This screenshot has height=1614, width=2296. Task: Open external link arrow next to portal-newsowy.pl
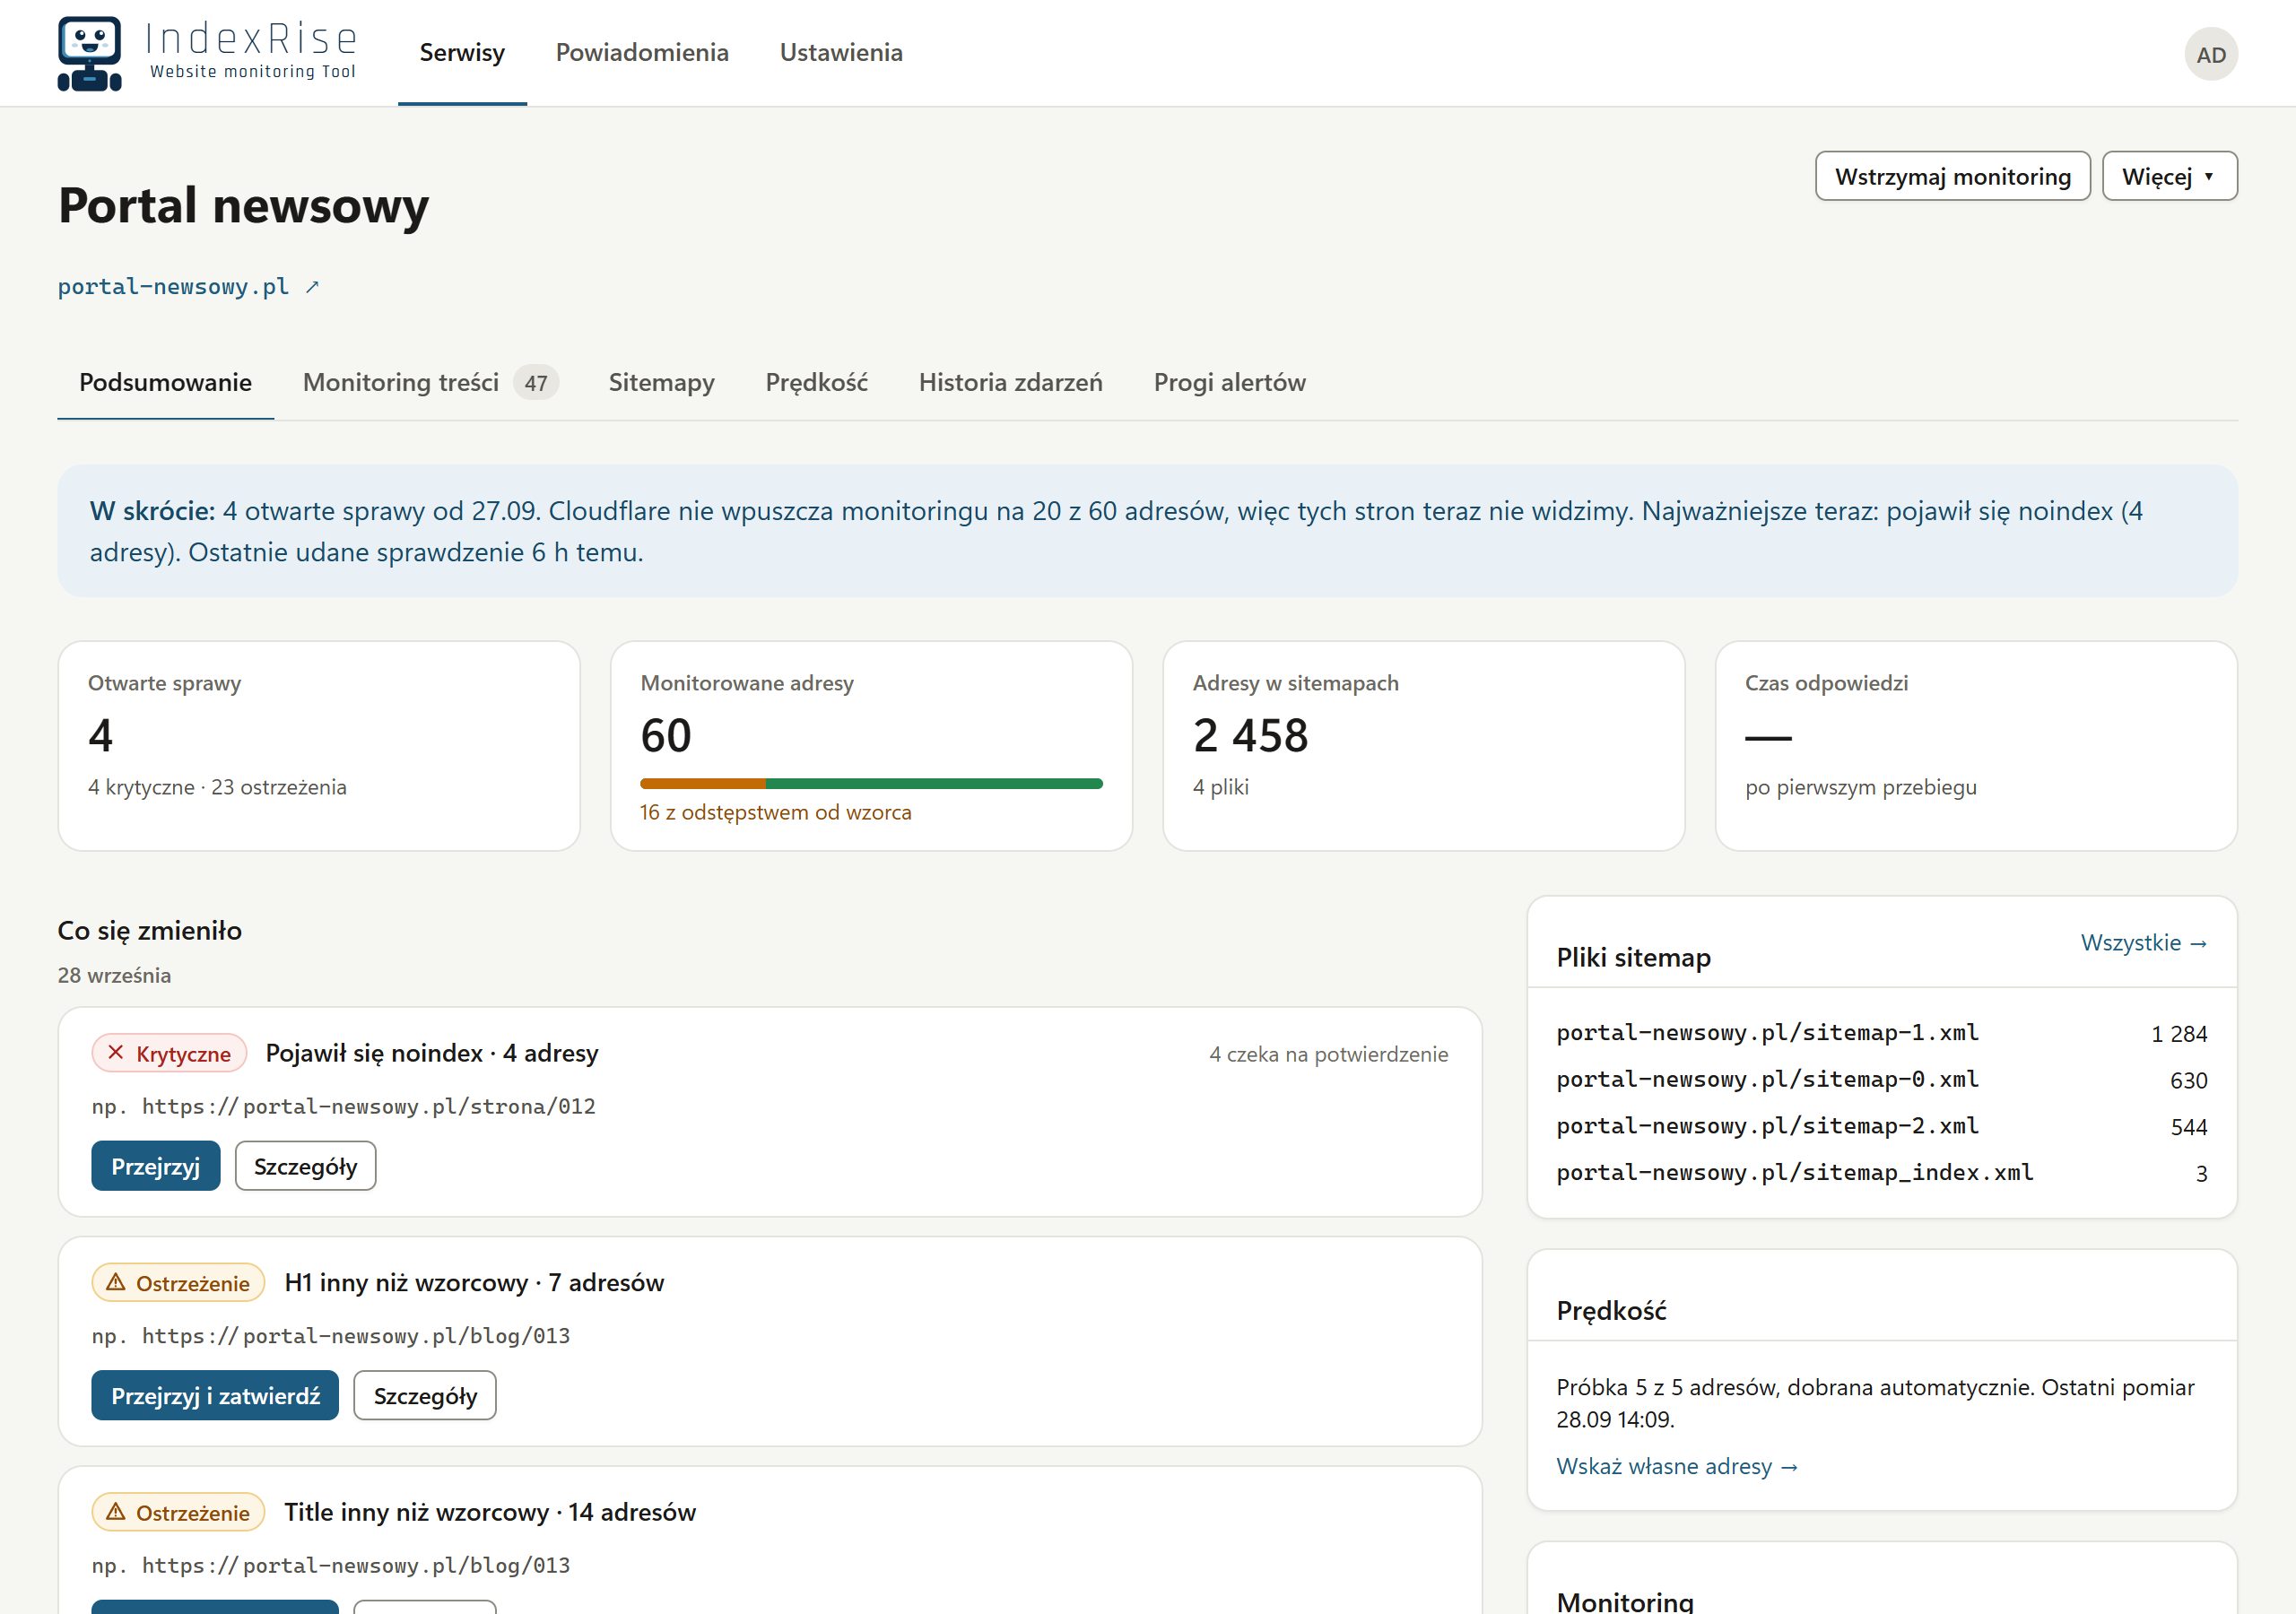[x=312, y=287]
